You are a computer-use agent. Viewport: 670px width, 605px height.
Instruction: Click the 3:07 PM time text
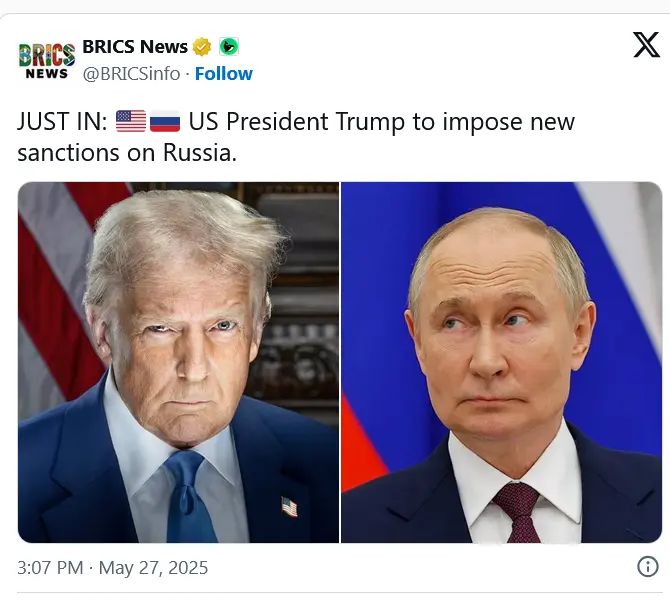(x=50, y=568)
